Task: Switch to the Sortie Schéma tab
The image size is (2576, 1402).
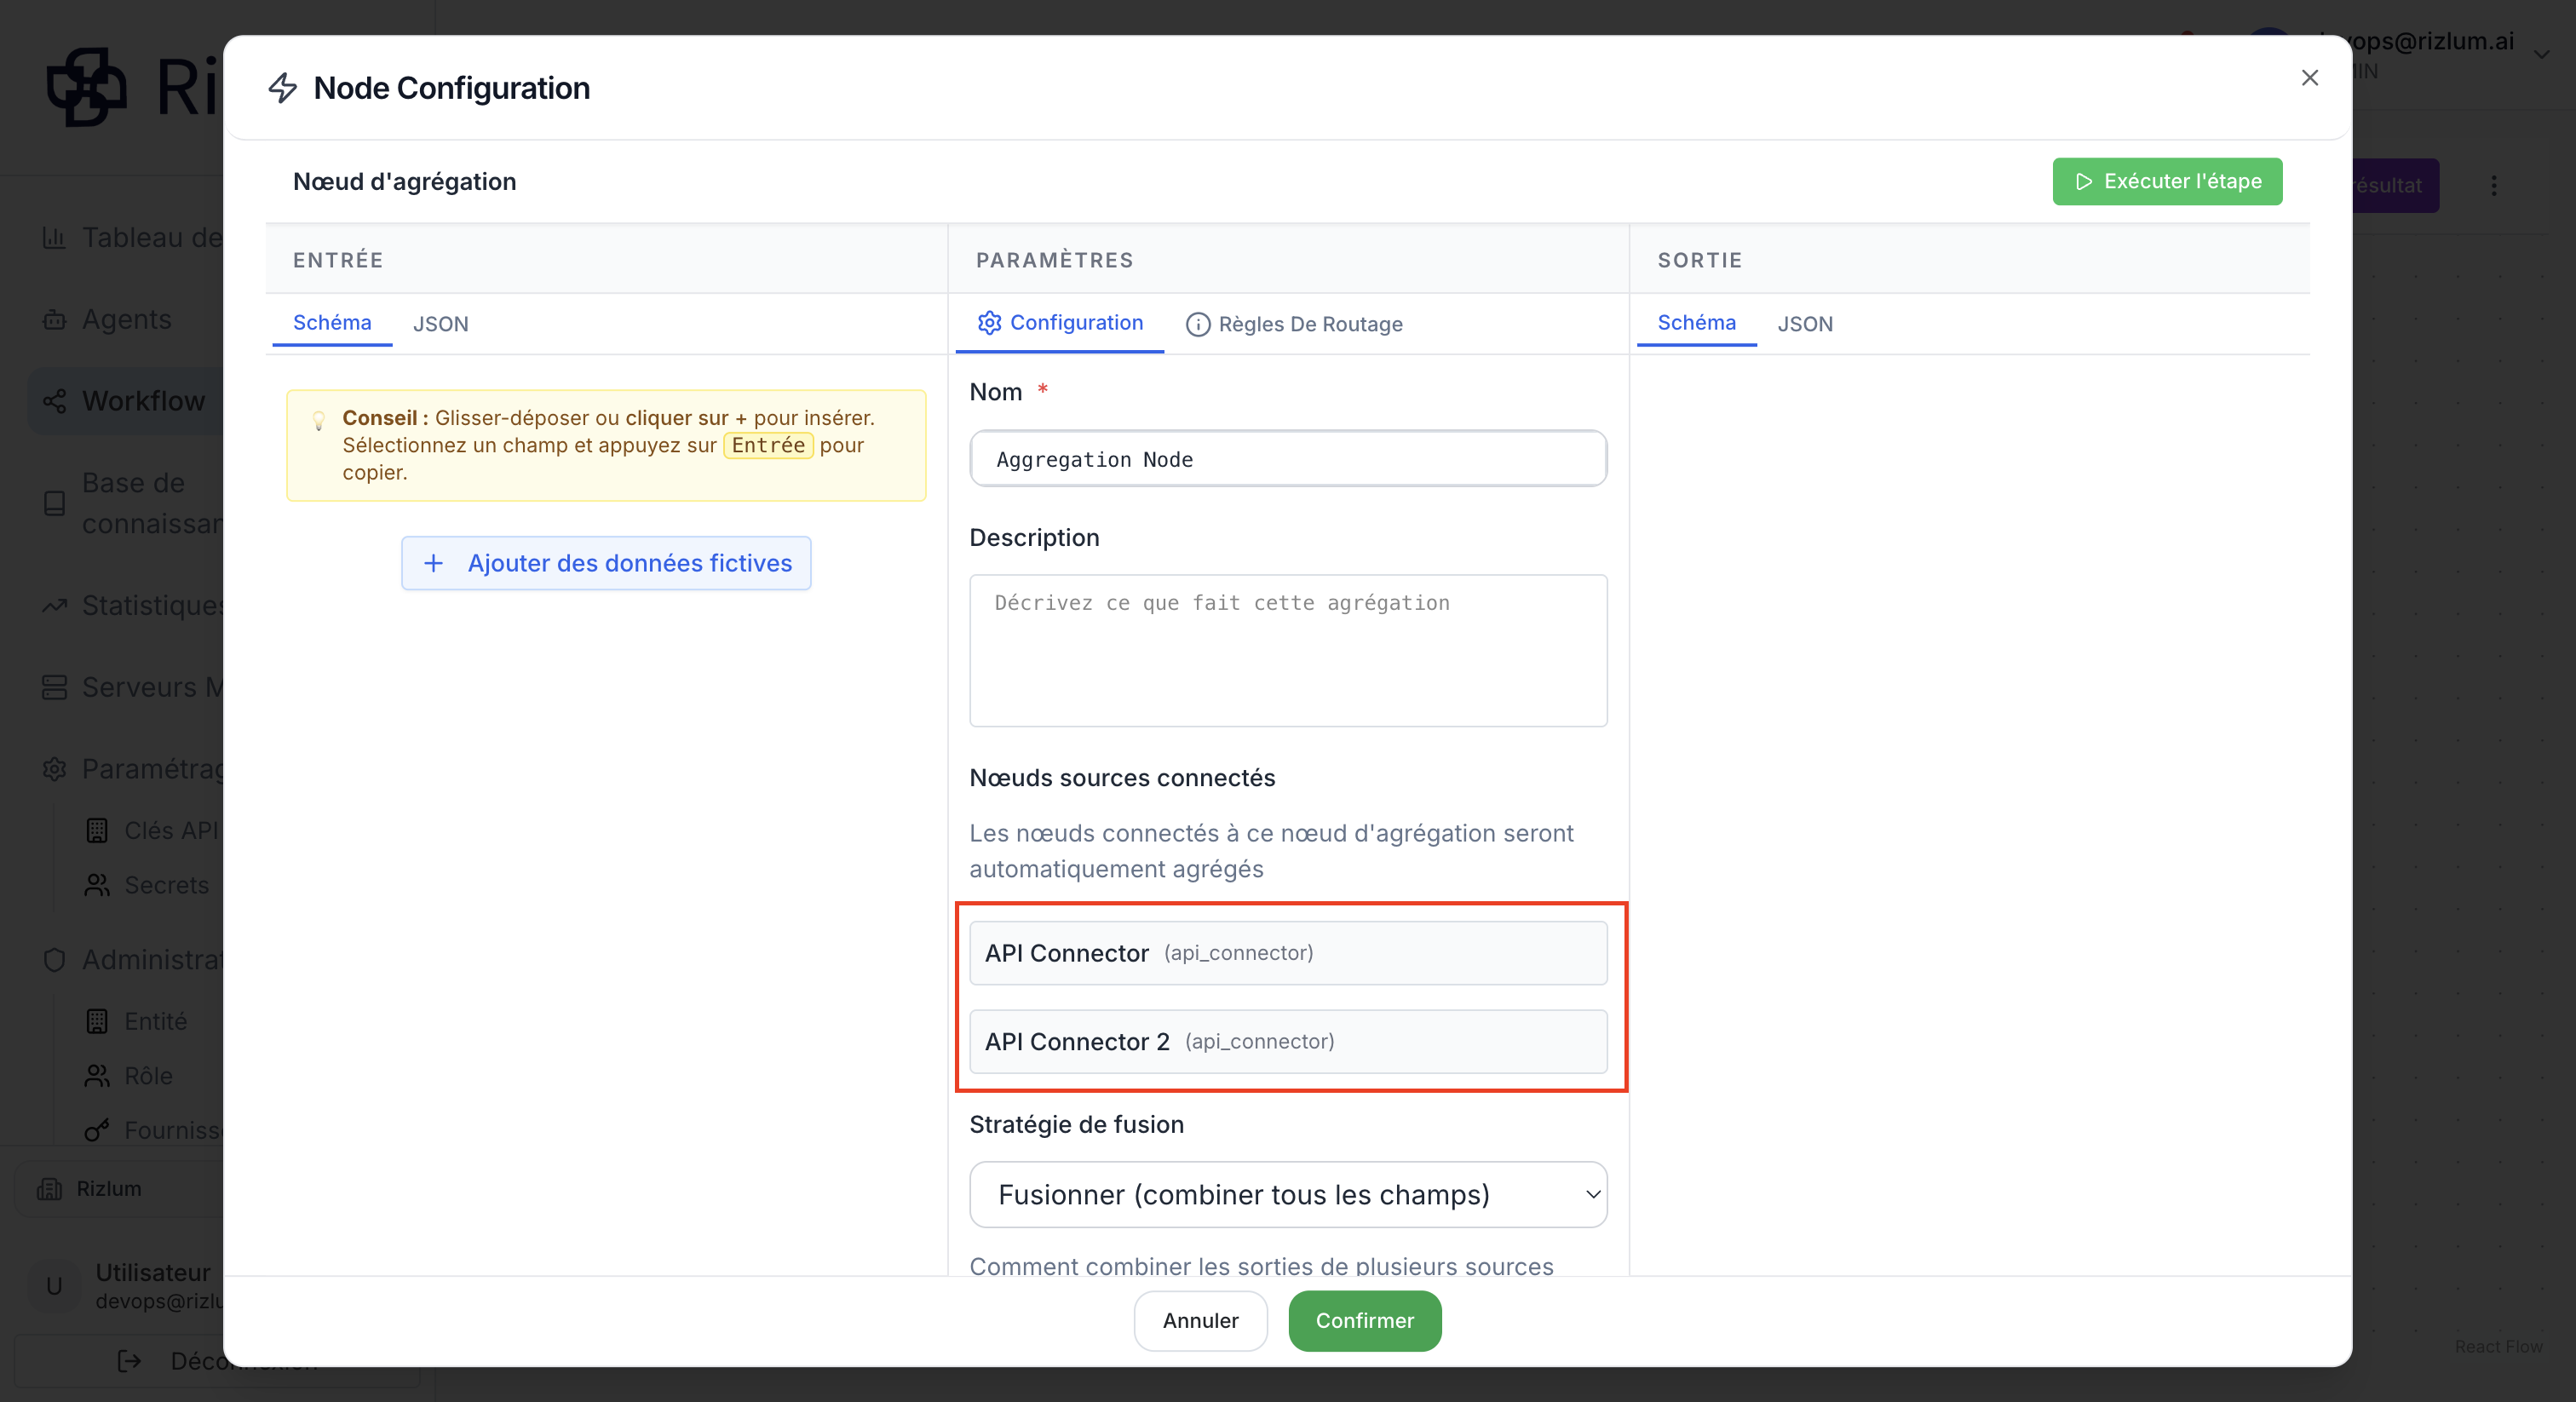Action: 1696,323
